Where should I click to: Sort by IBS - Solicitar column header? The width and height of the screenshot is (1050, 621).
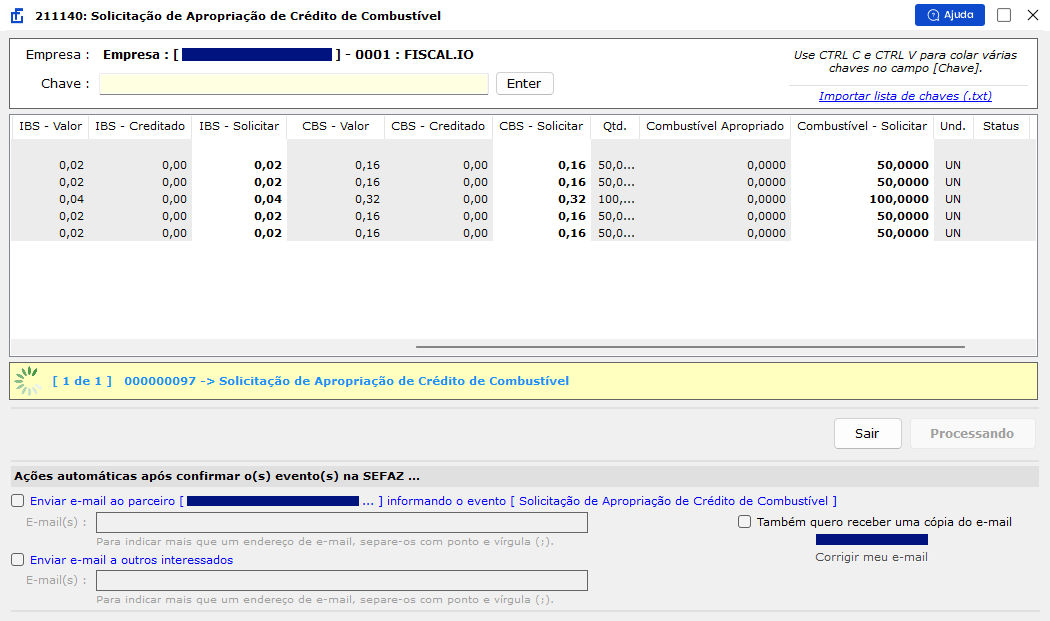[239, 126]
